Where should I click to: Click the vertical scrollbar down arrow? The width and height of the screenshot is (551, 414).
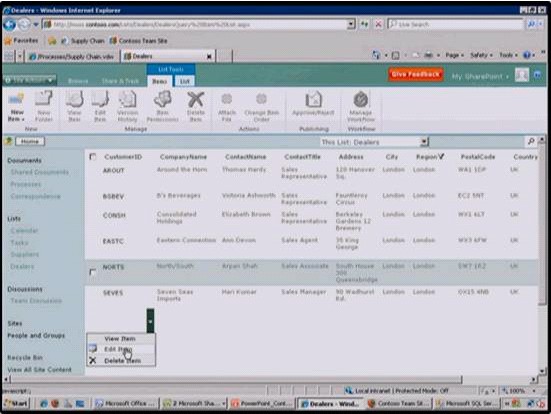pos(542,371)
